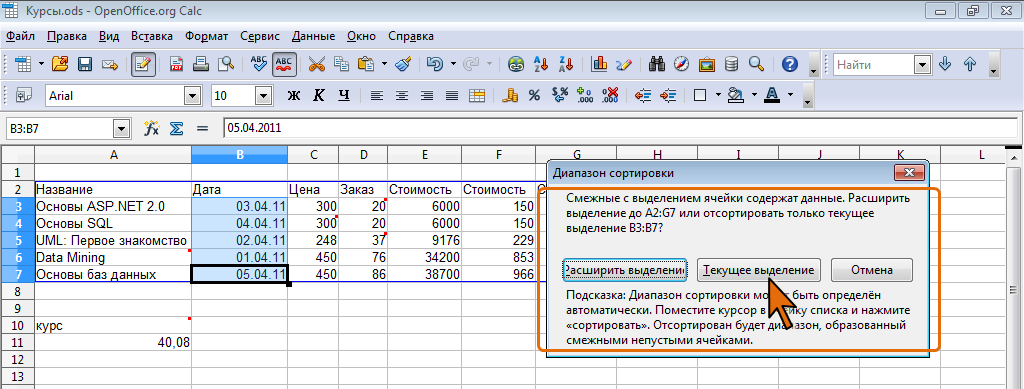Center text horizontally
The image size is (1024, 389).
[402, 95]
